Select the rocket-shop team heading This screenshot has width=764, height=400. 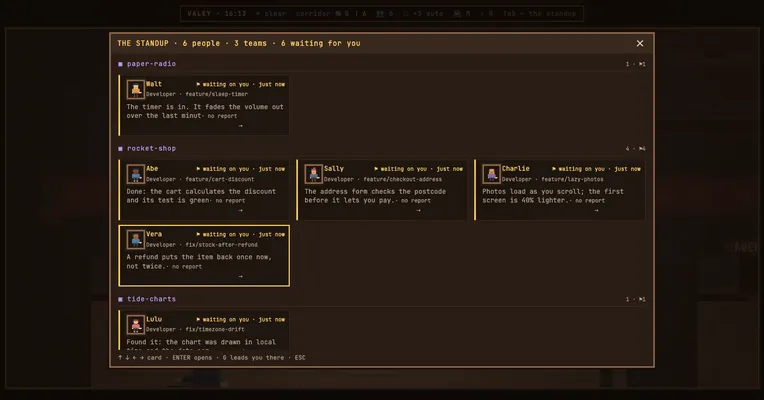tap(152, 149)
